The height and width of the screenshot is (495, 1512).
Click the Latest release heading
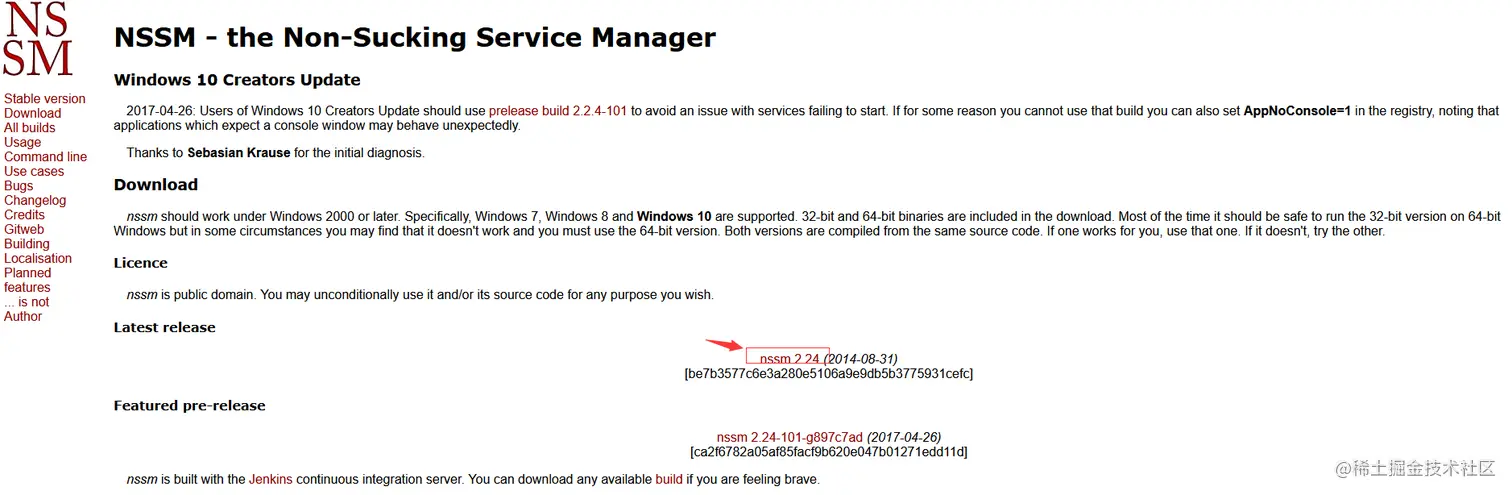(x=165, y=327)
